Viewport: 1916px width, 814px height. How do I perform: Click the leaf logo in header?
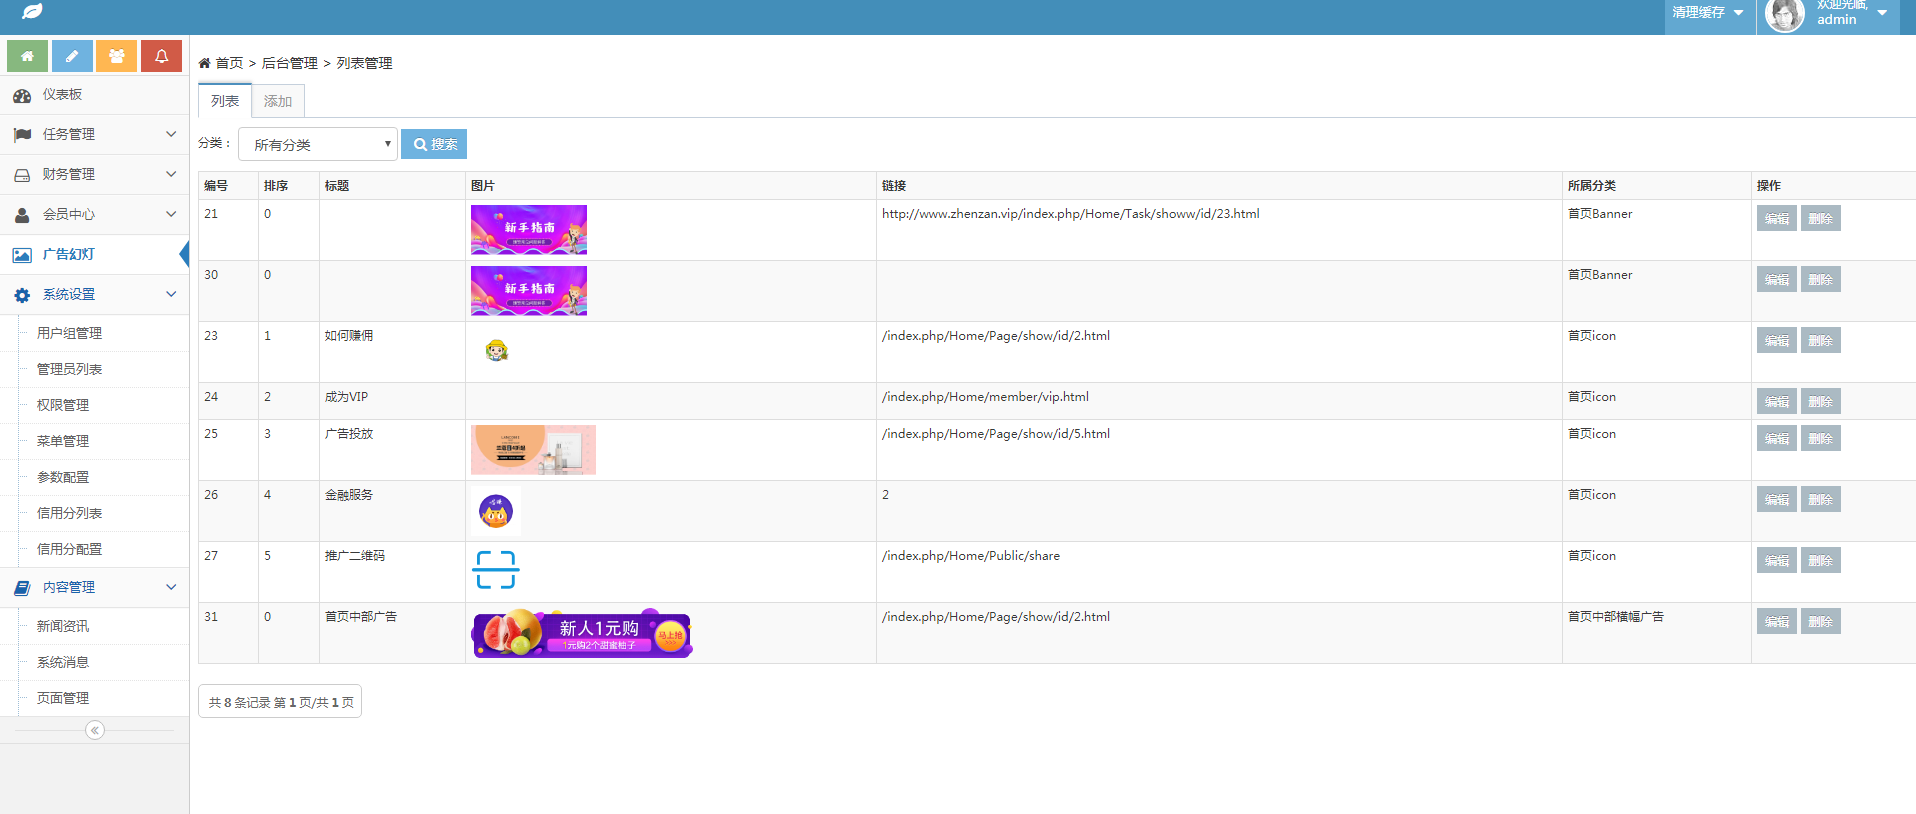pyautogui.click(x=32, y=12)
